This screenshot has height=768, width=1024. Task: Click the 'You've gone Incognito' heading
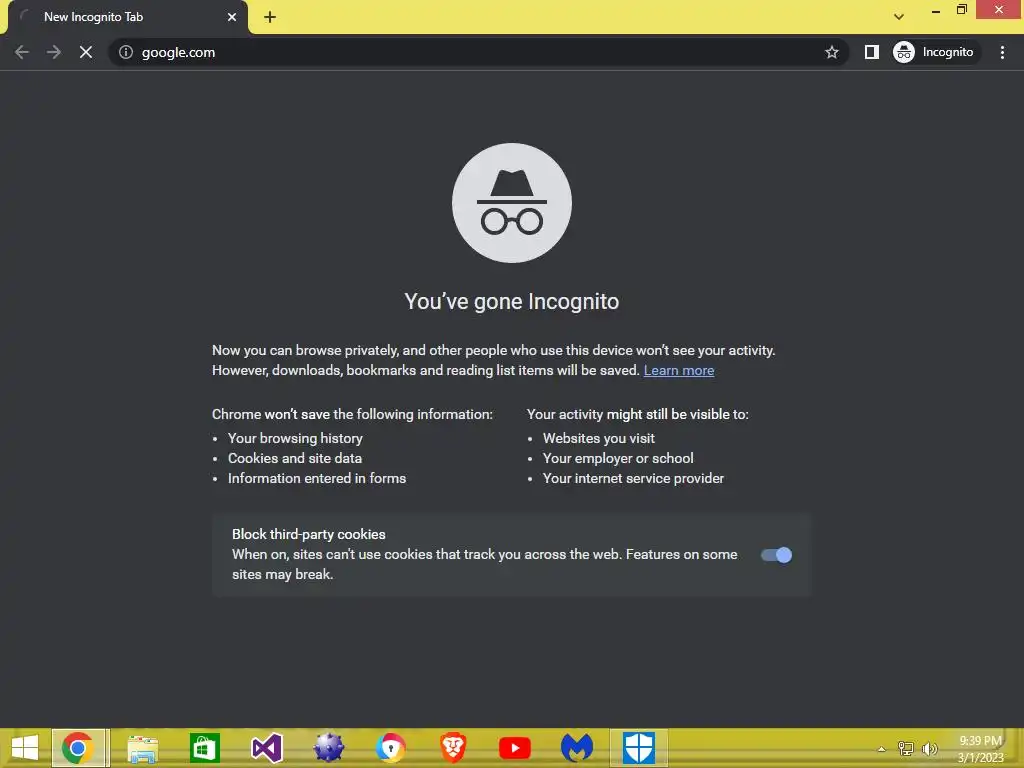coord(512,302)
